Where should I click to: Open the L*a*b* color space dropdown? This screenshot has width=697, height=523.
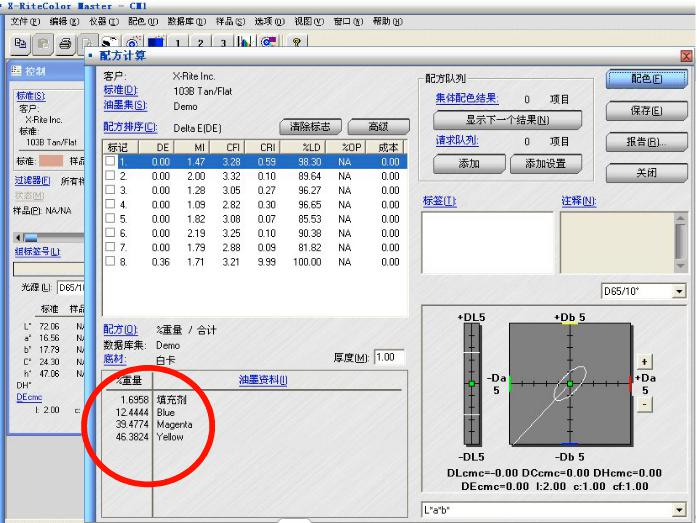(x=679, y=510)
